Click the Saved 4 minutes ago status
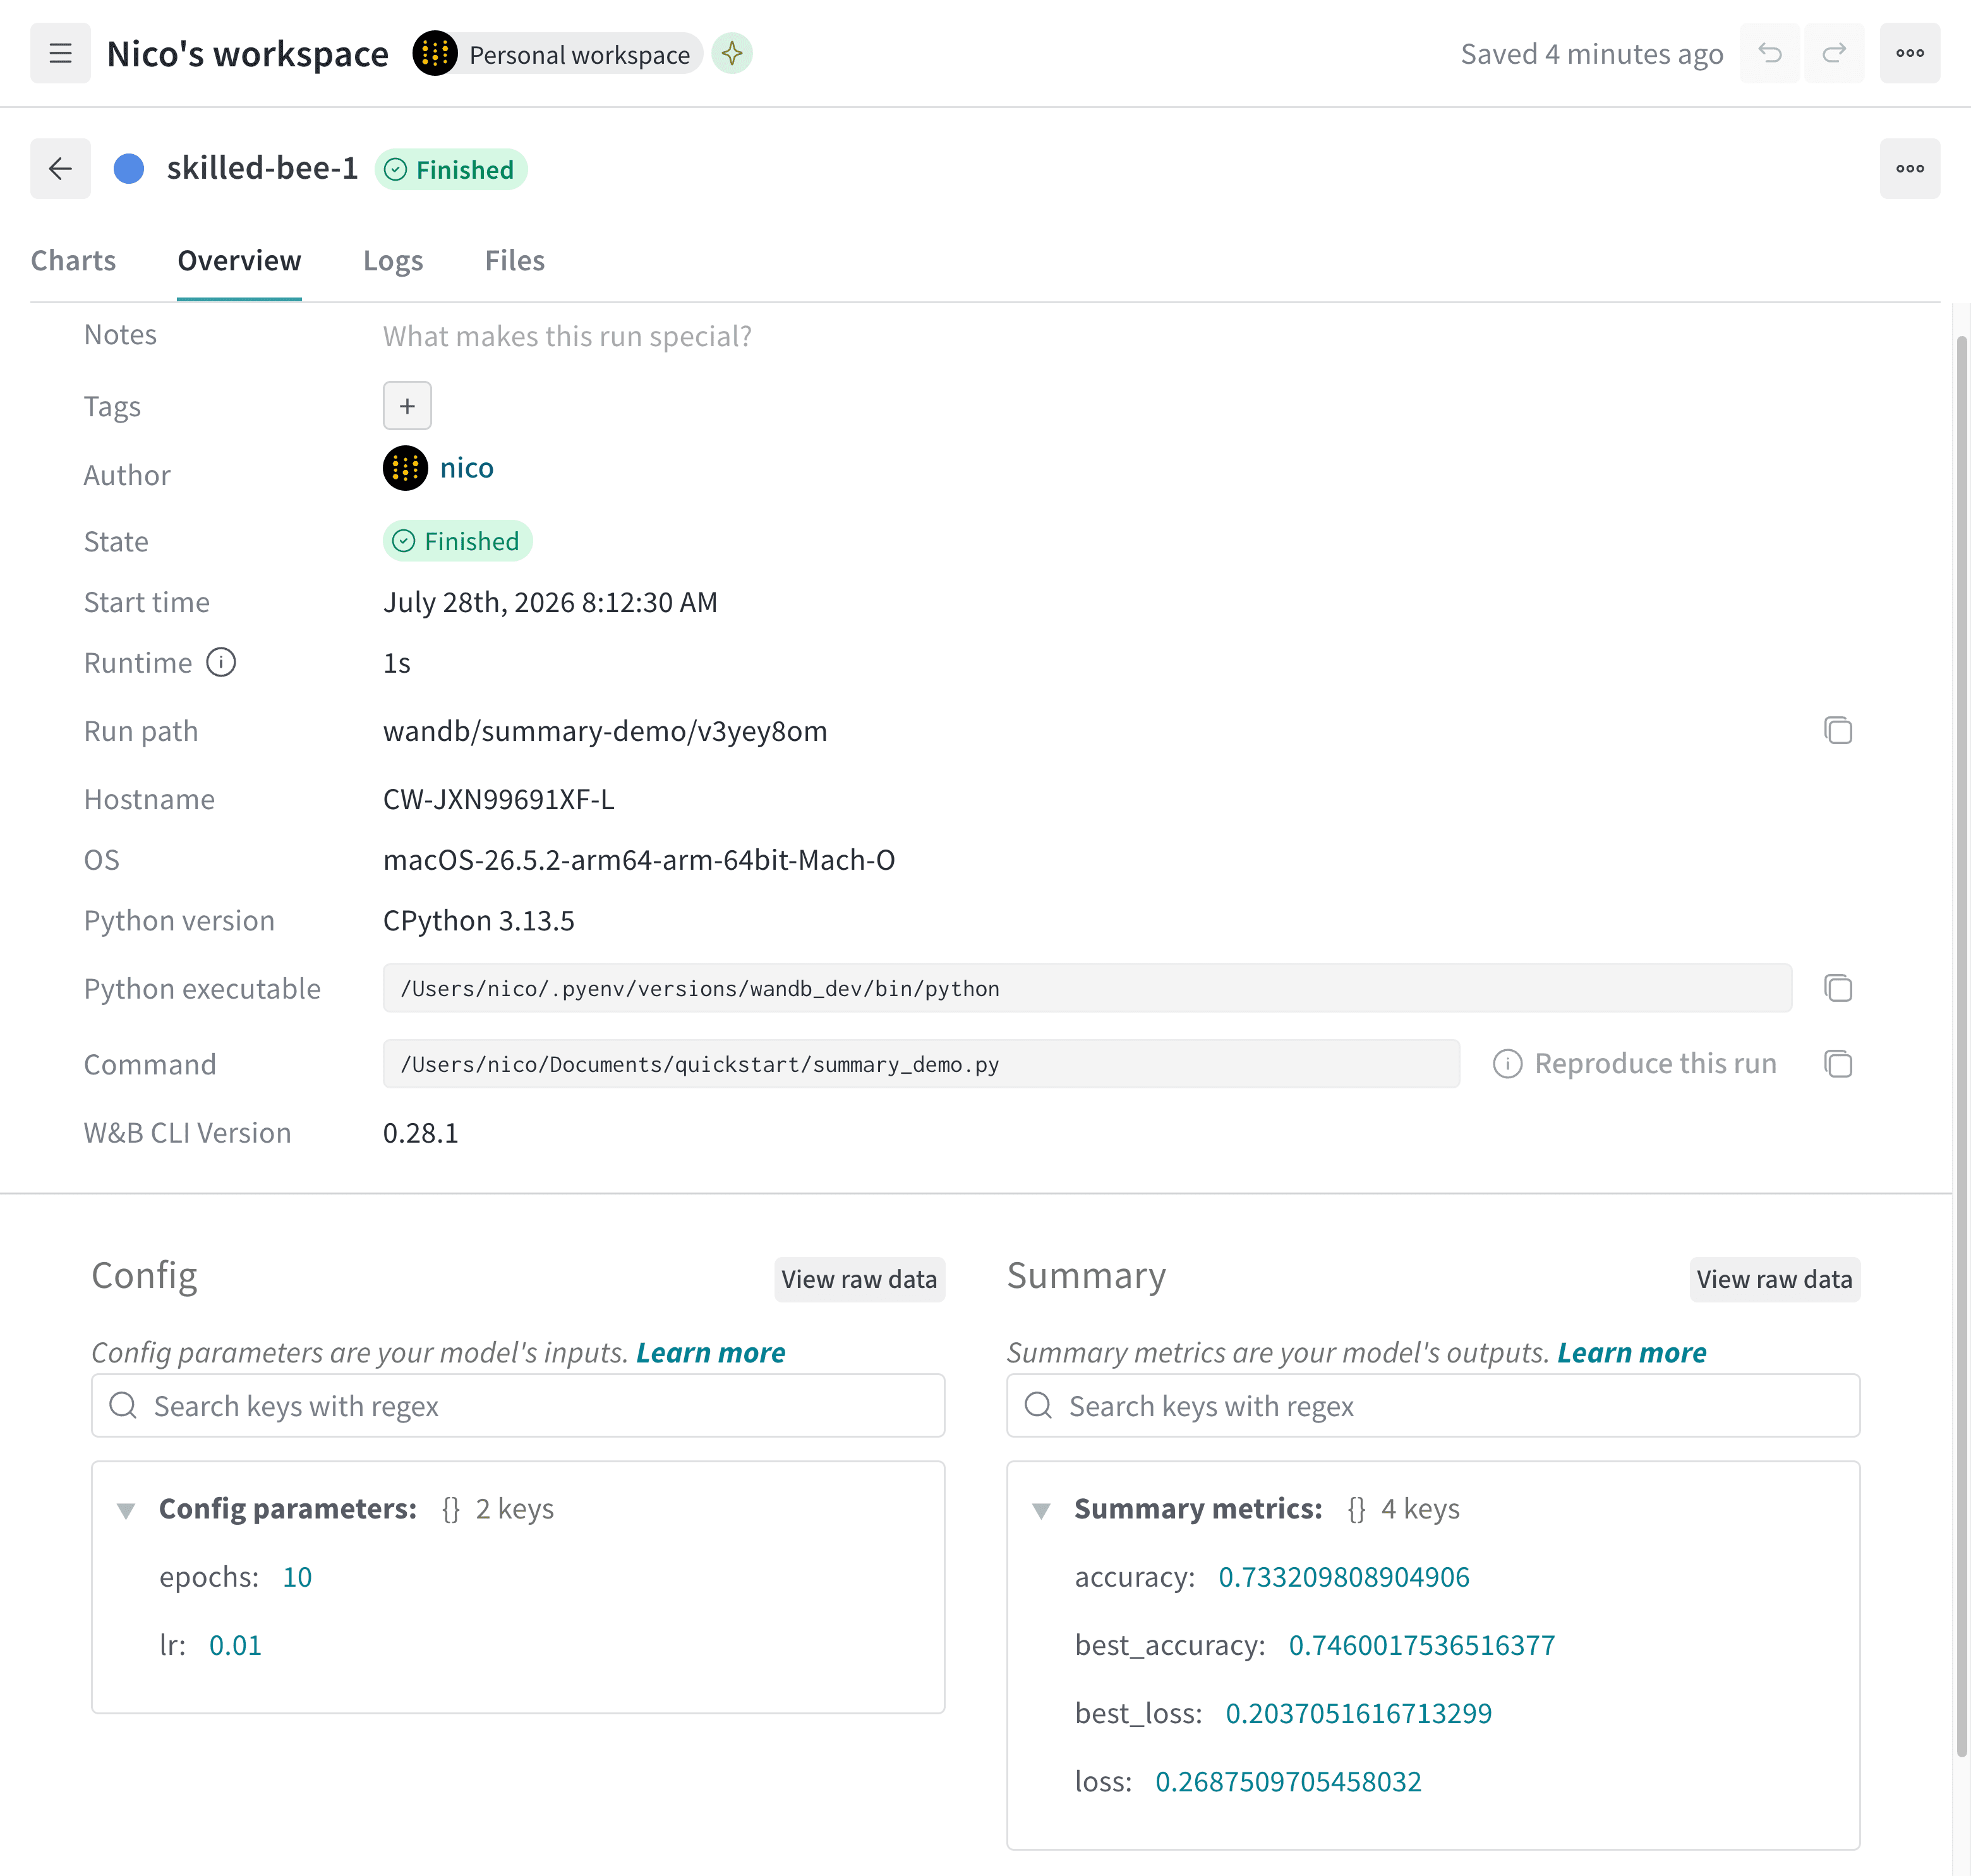The image size is (1971, 1876). point(1592,54)
